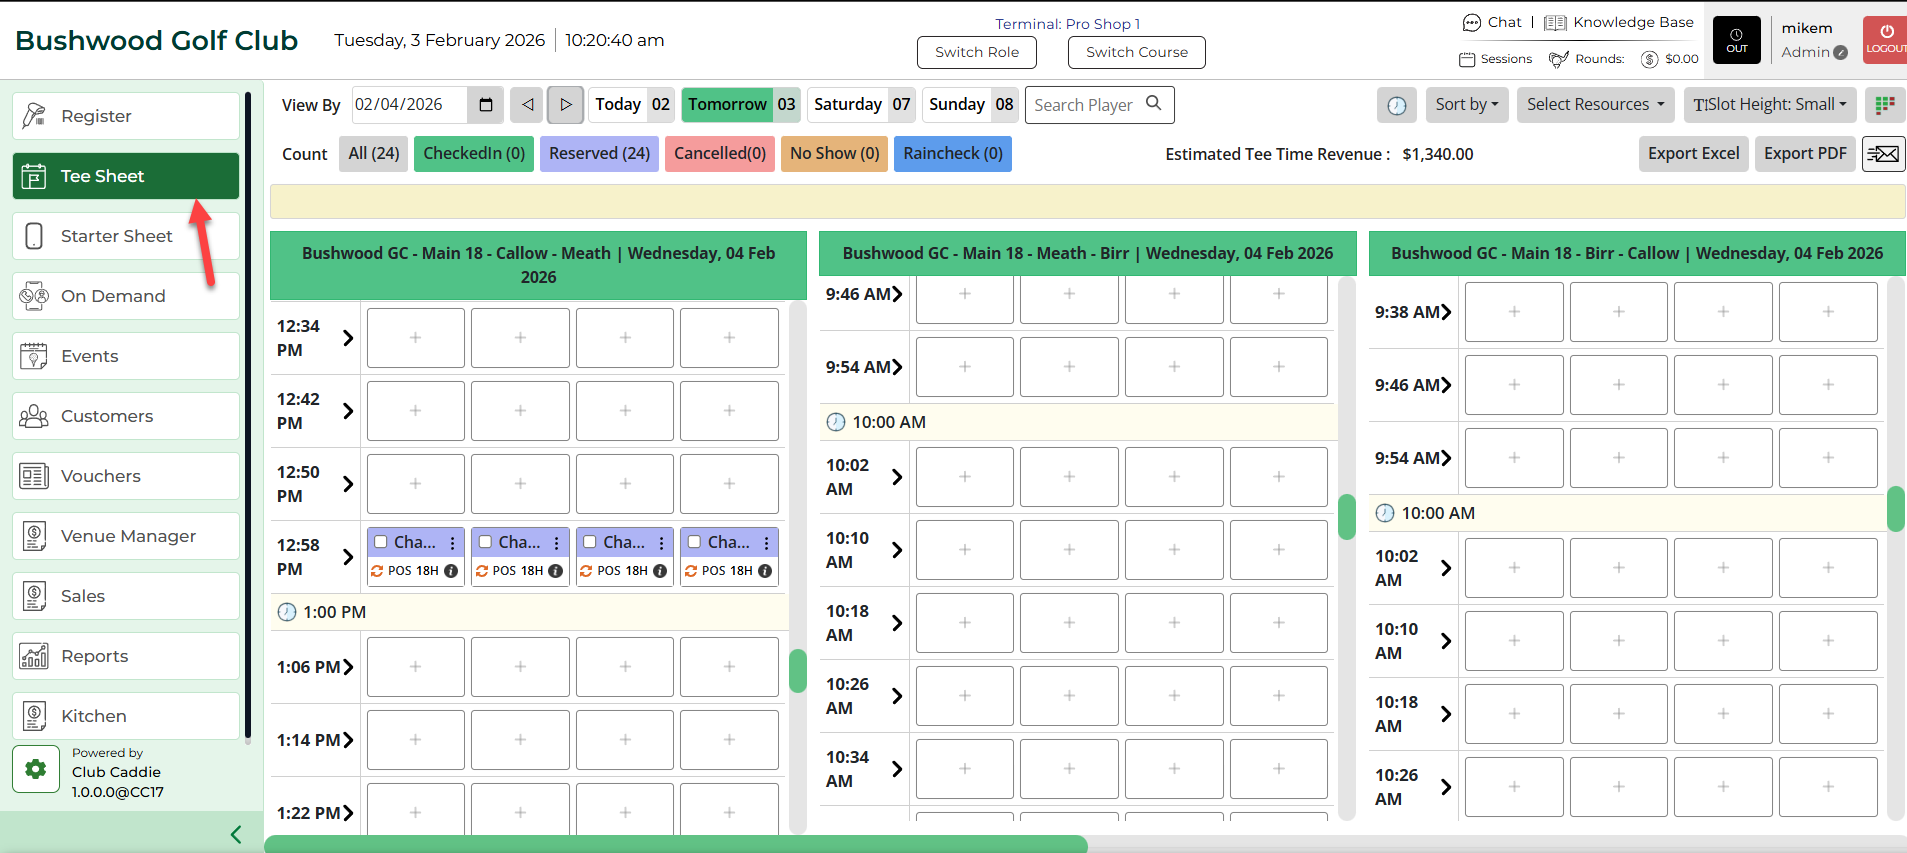Image resolution: width=1907 pixels, height=853 pixels.
Task: Tick the second 12:58 PM booking checkbox
Action: (486, 542)
